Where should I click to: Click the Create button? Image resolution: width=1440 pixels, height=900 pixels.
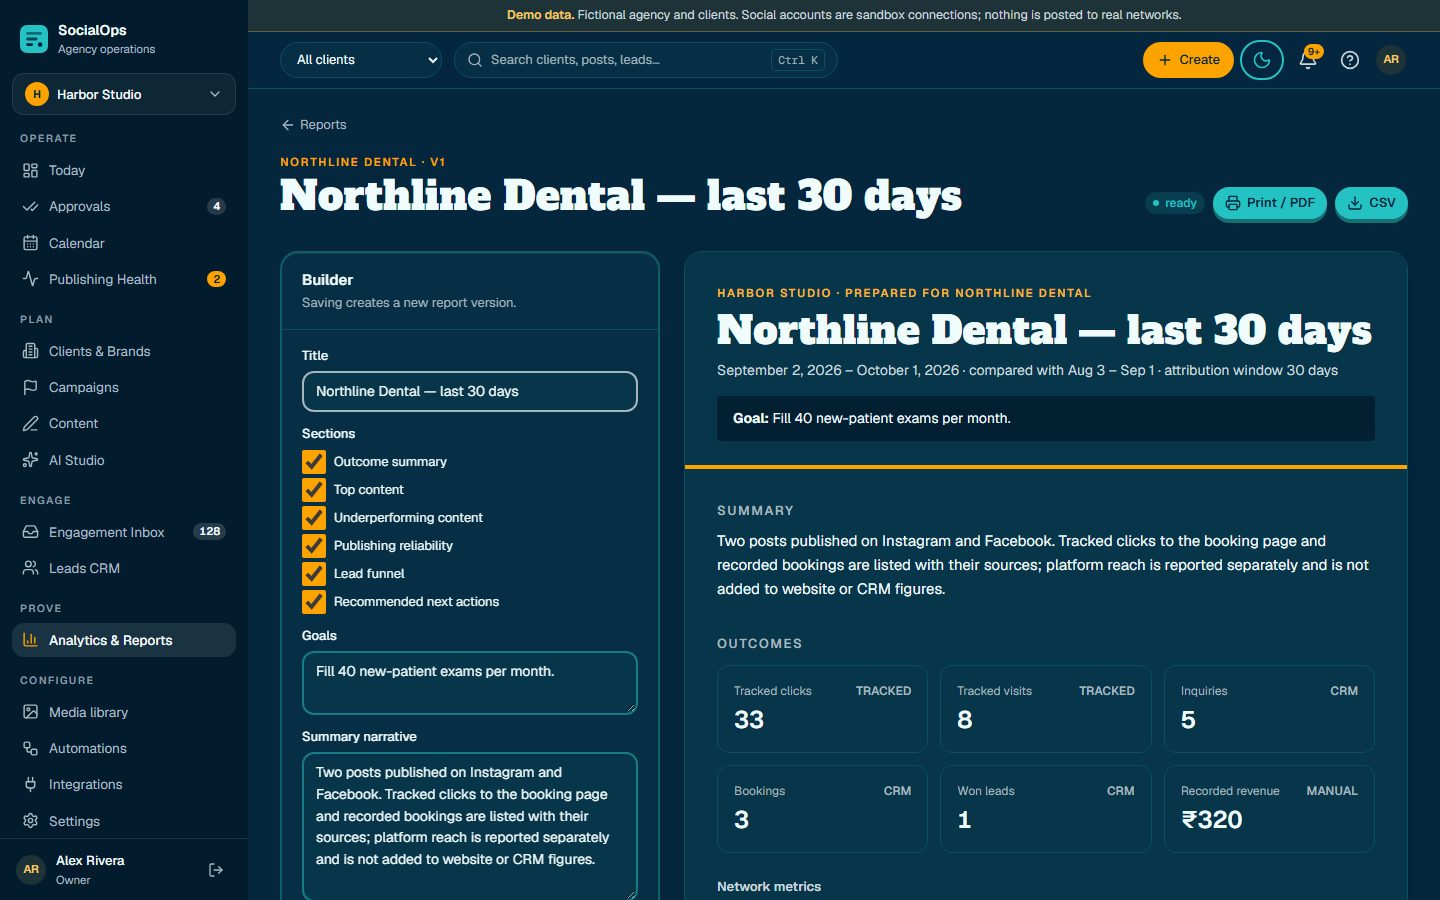pyautogui.click(x=1188, y=60)
